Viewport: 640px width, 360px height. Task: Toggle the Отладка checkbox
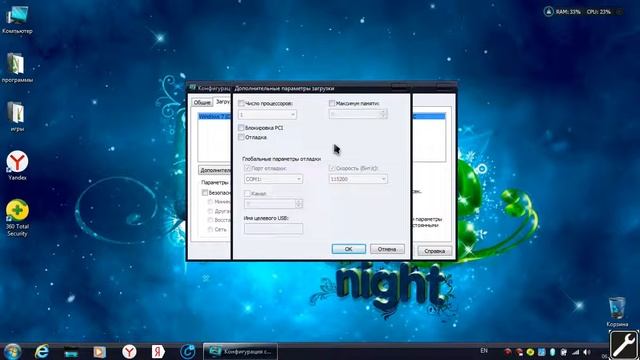[x=241, y=137]
